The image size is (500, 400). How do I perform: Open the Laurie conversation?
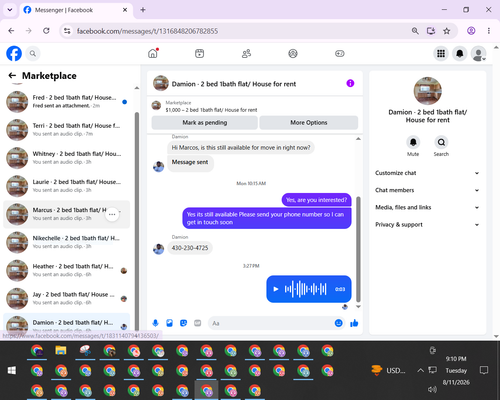(x=67, y=186)
